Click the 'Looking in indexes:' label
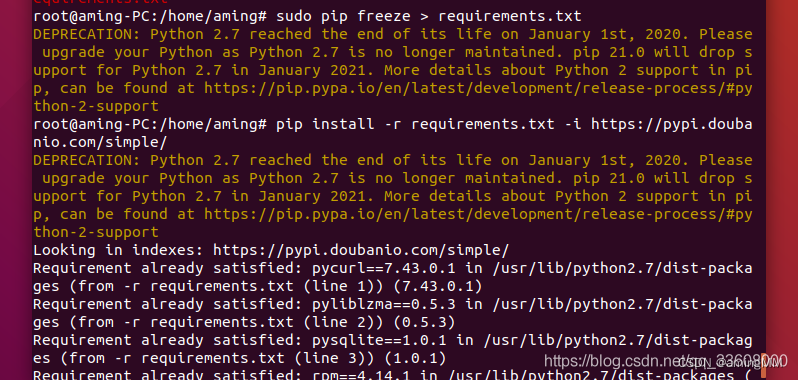Viewport: 798px width, 380px height. [x=119, y=250]
